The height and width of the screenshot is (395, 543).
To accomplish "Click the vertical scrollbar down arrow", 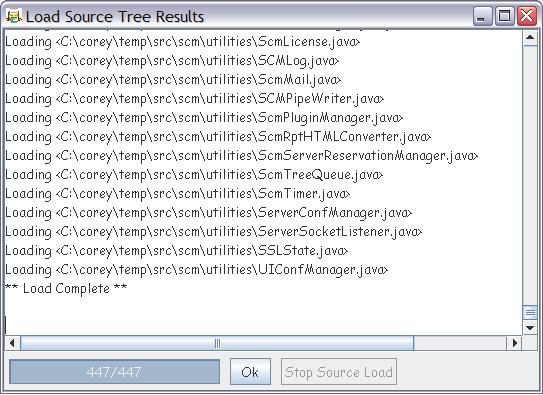I will pos(530,327).
